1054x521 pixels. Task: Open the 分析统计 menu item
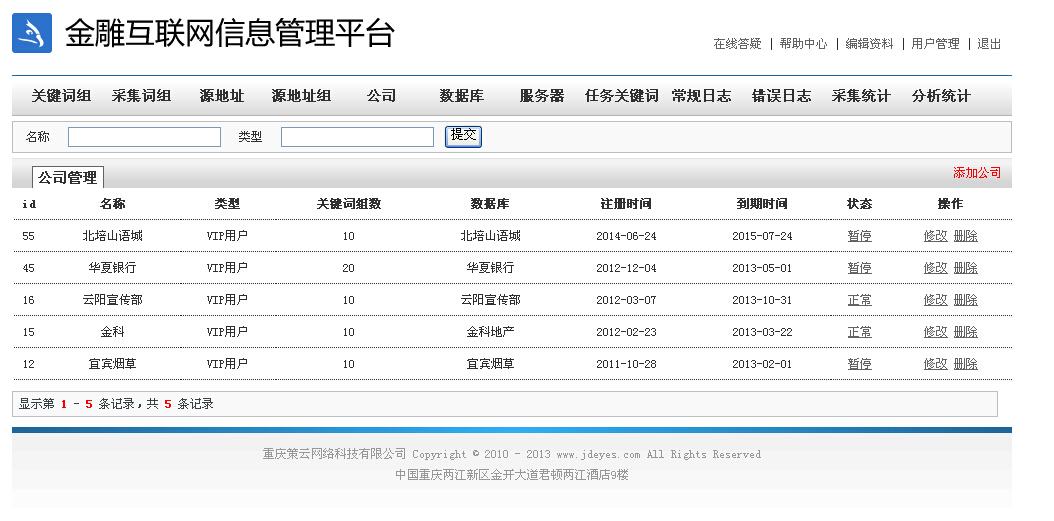(941, 96)
